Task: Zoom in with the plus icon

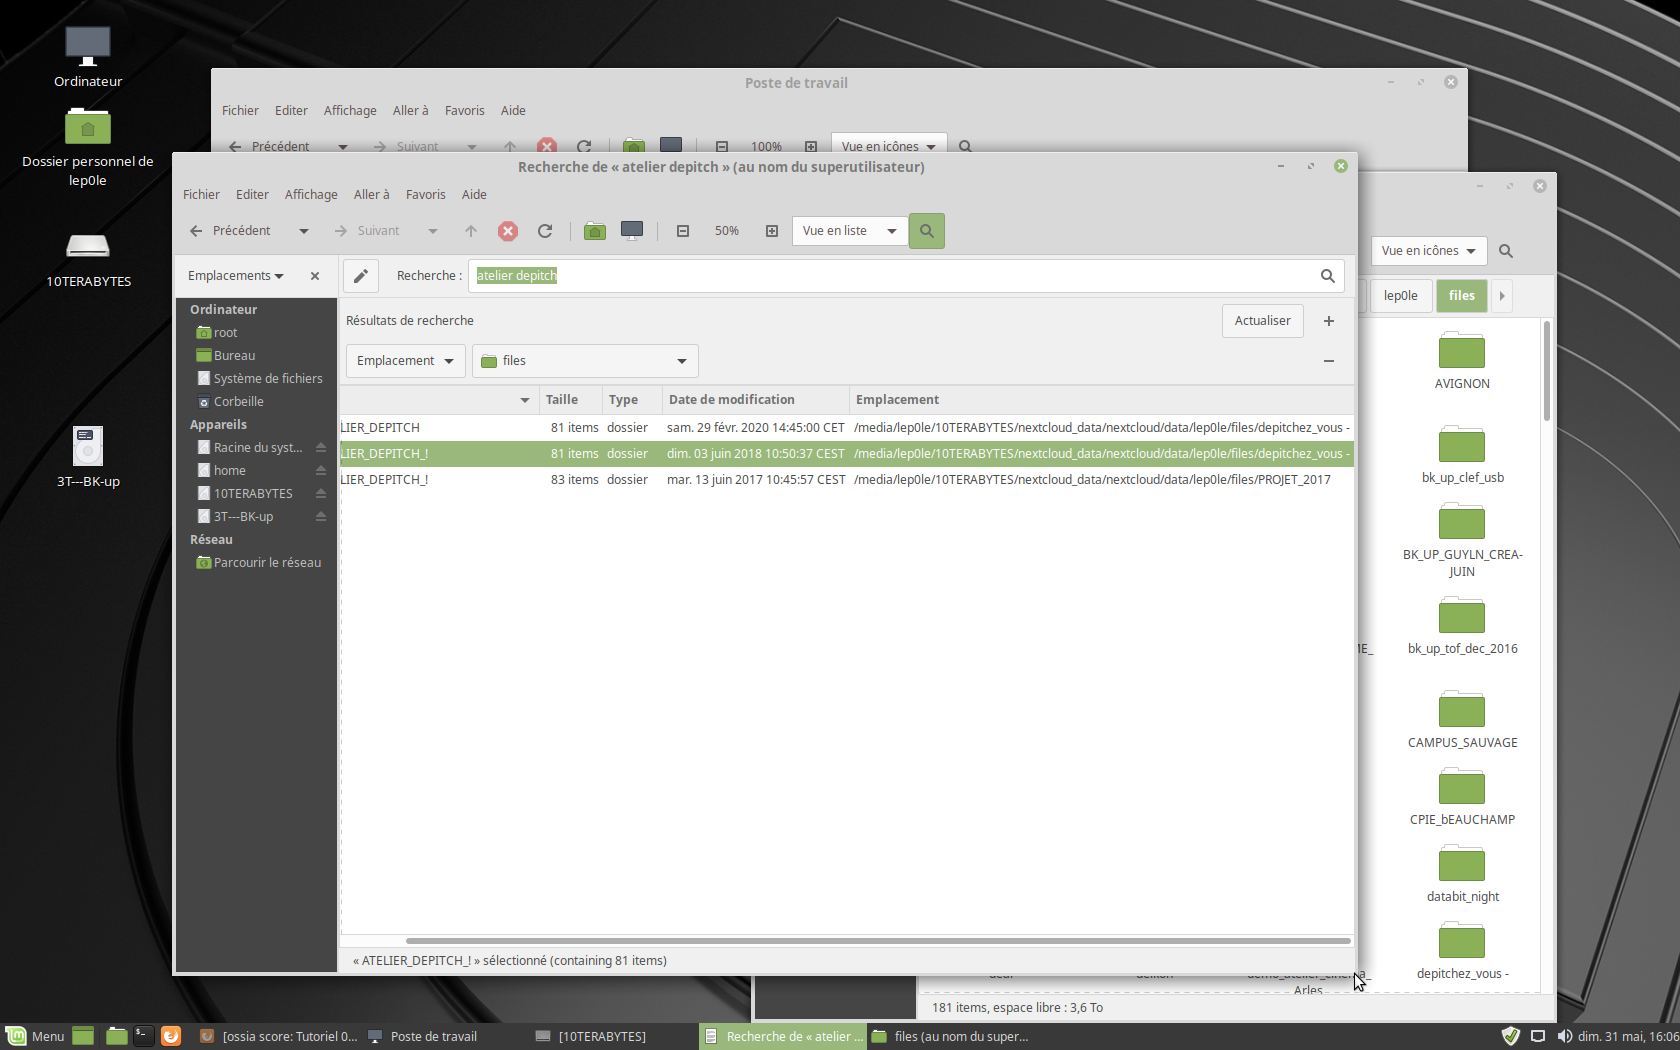Action: 772,231
